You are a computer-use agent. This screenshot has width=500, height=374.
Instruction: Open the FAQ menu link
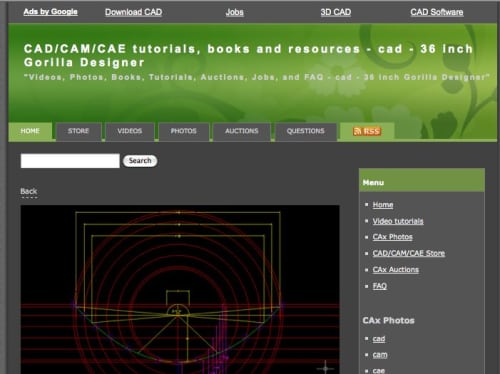tap(380, 286)
